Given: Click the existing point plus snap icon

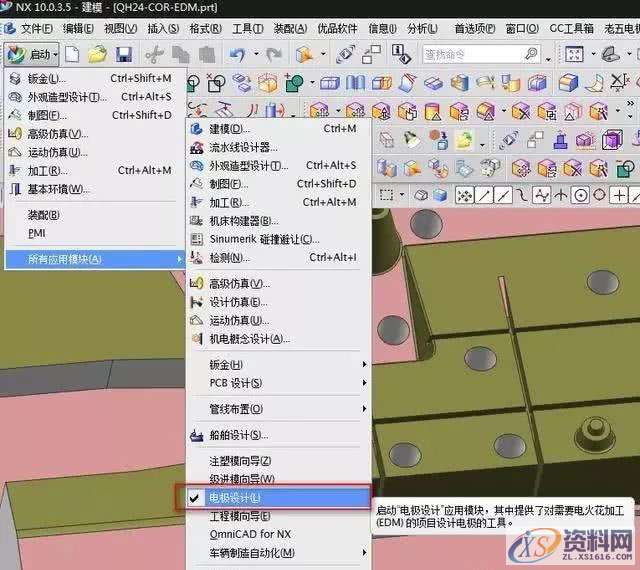Looking at the screenshot, I should tap(619, 196).
